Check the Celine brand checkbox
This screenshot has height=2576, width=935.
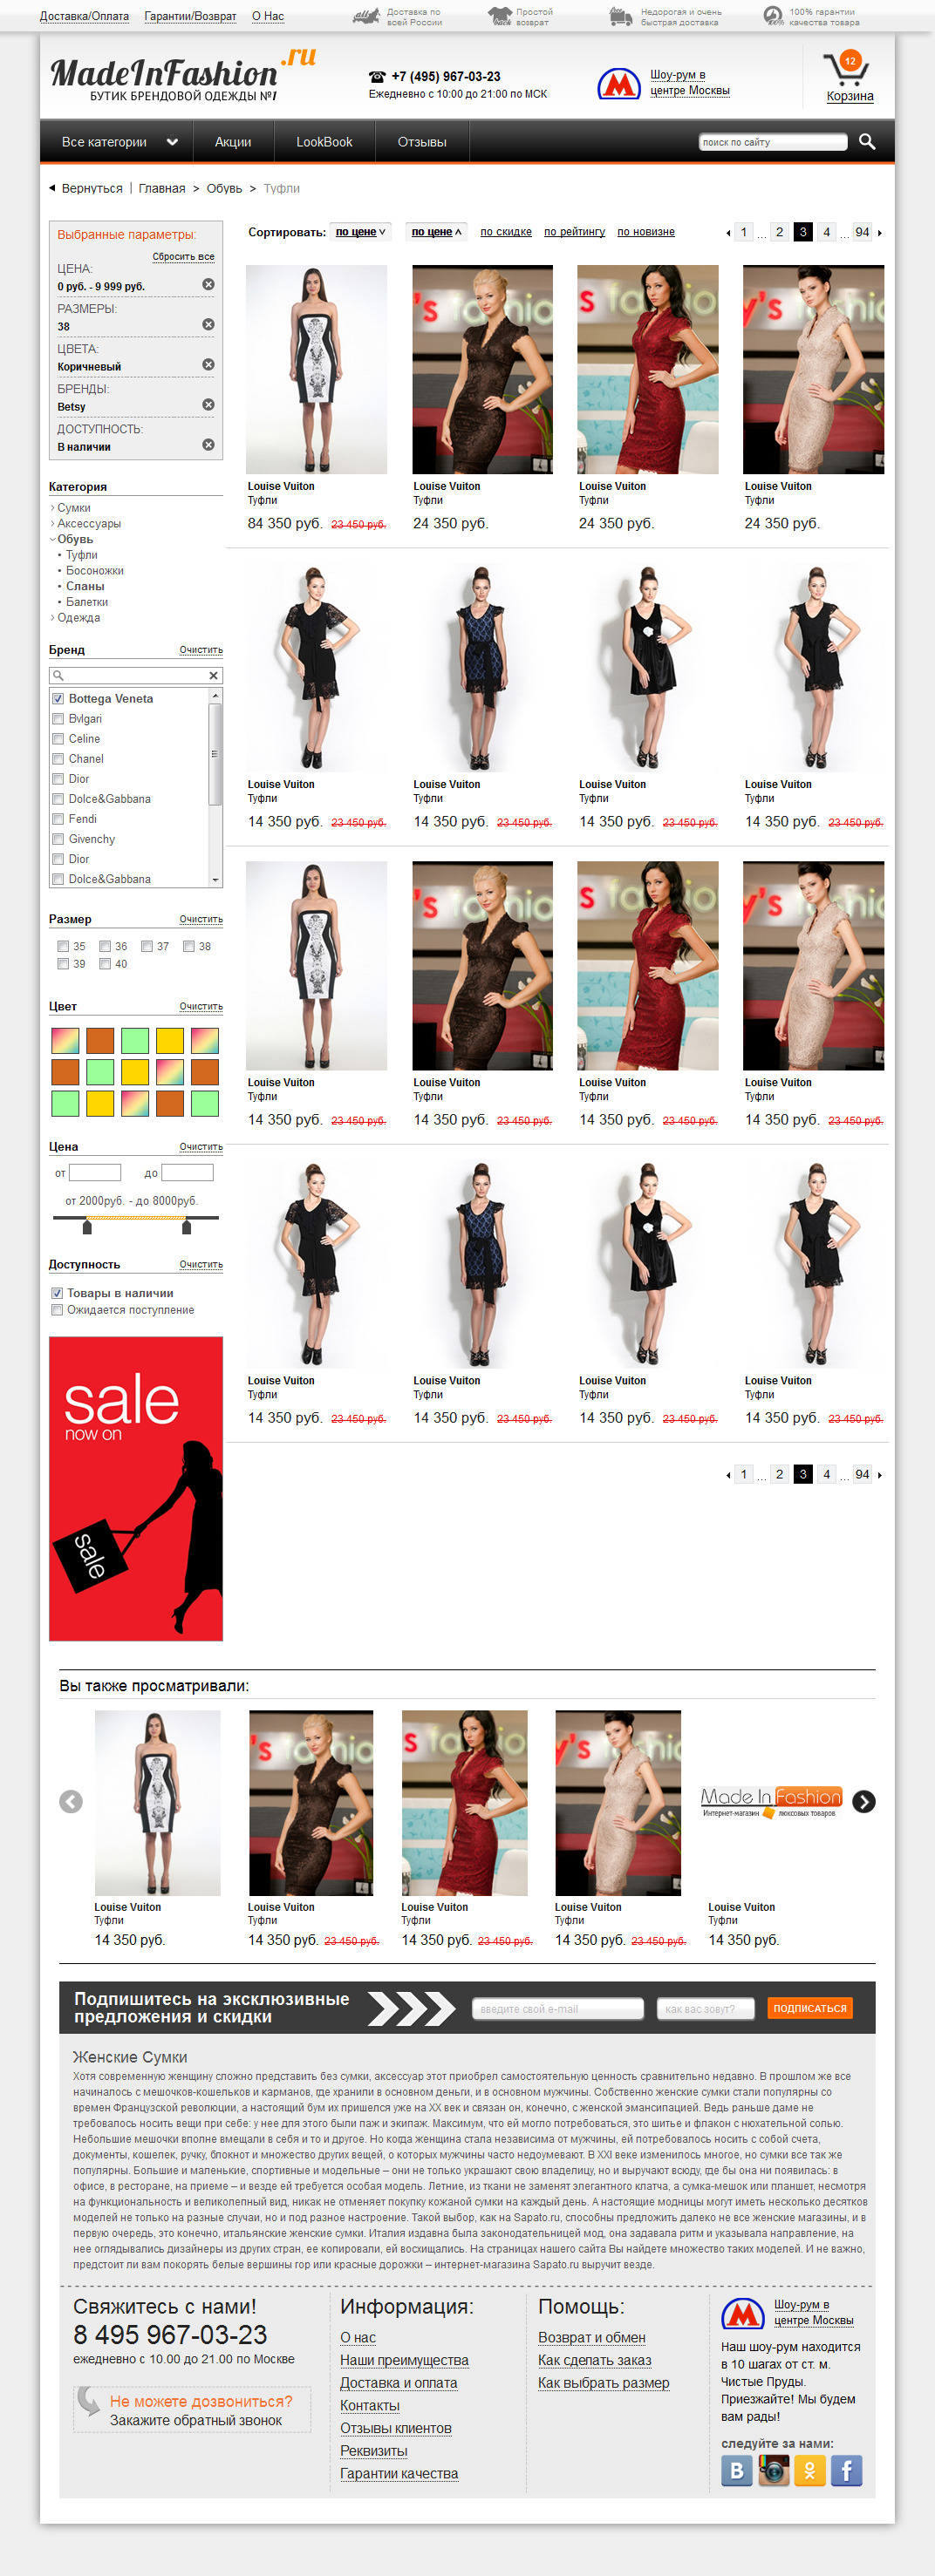58,739
